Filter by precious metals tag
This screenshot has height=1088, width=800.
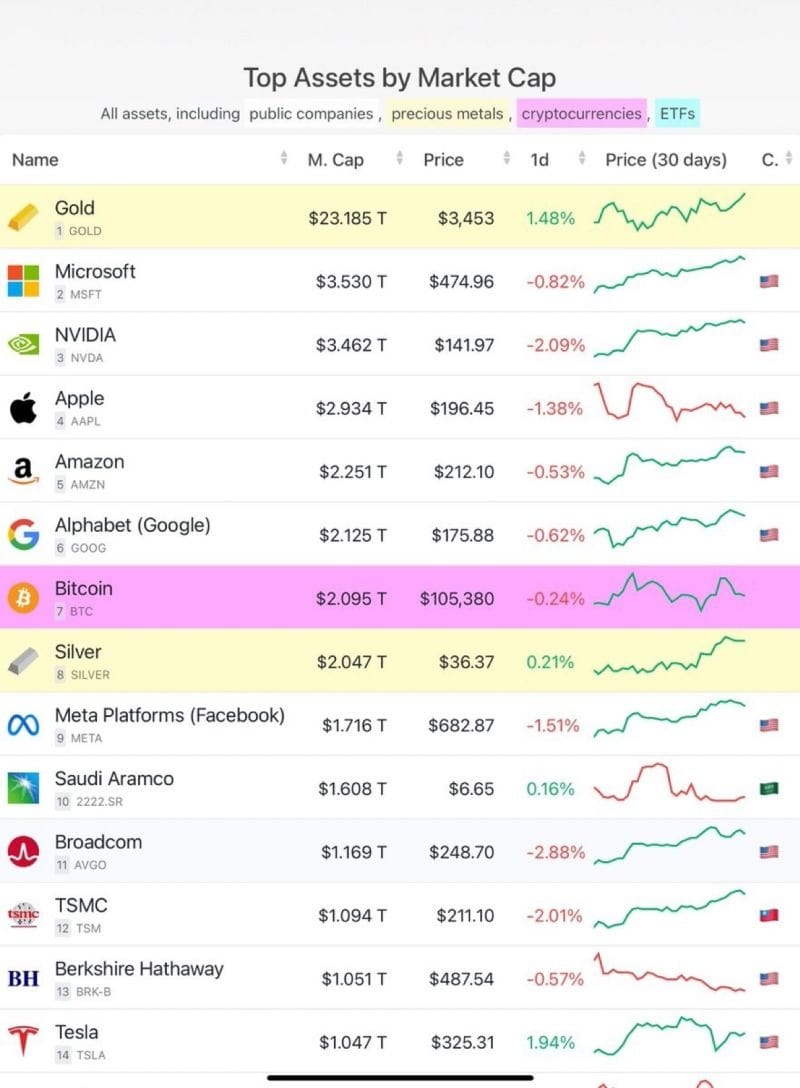448,114
